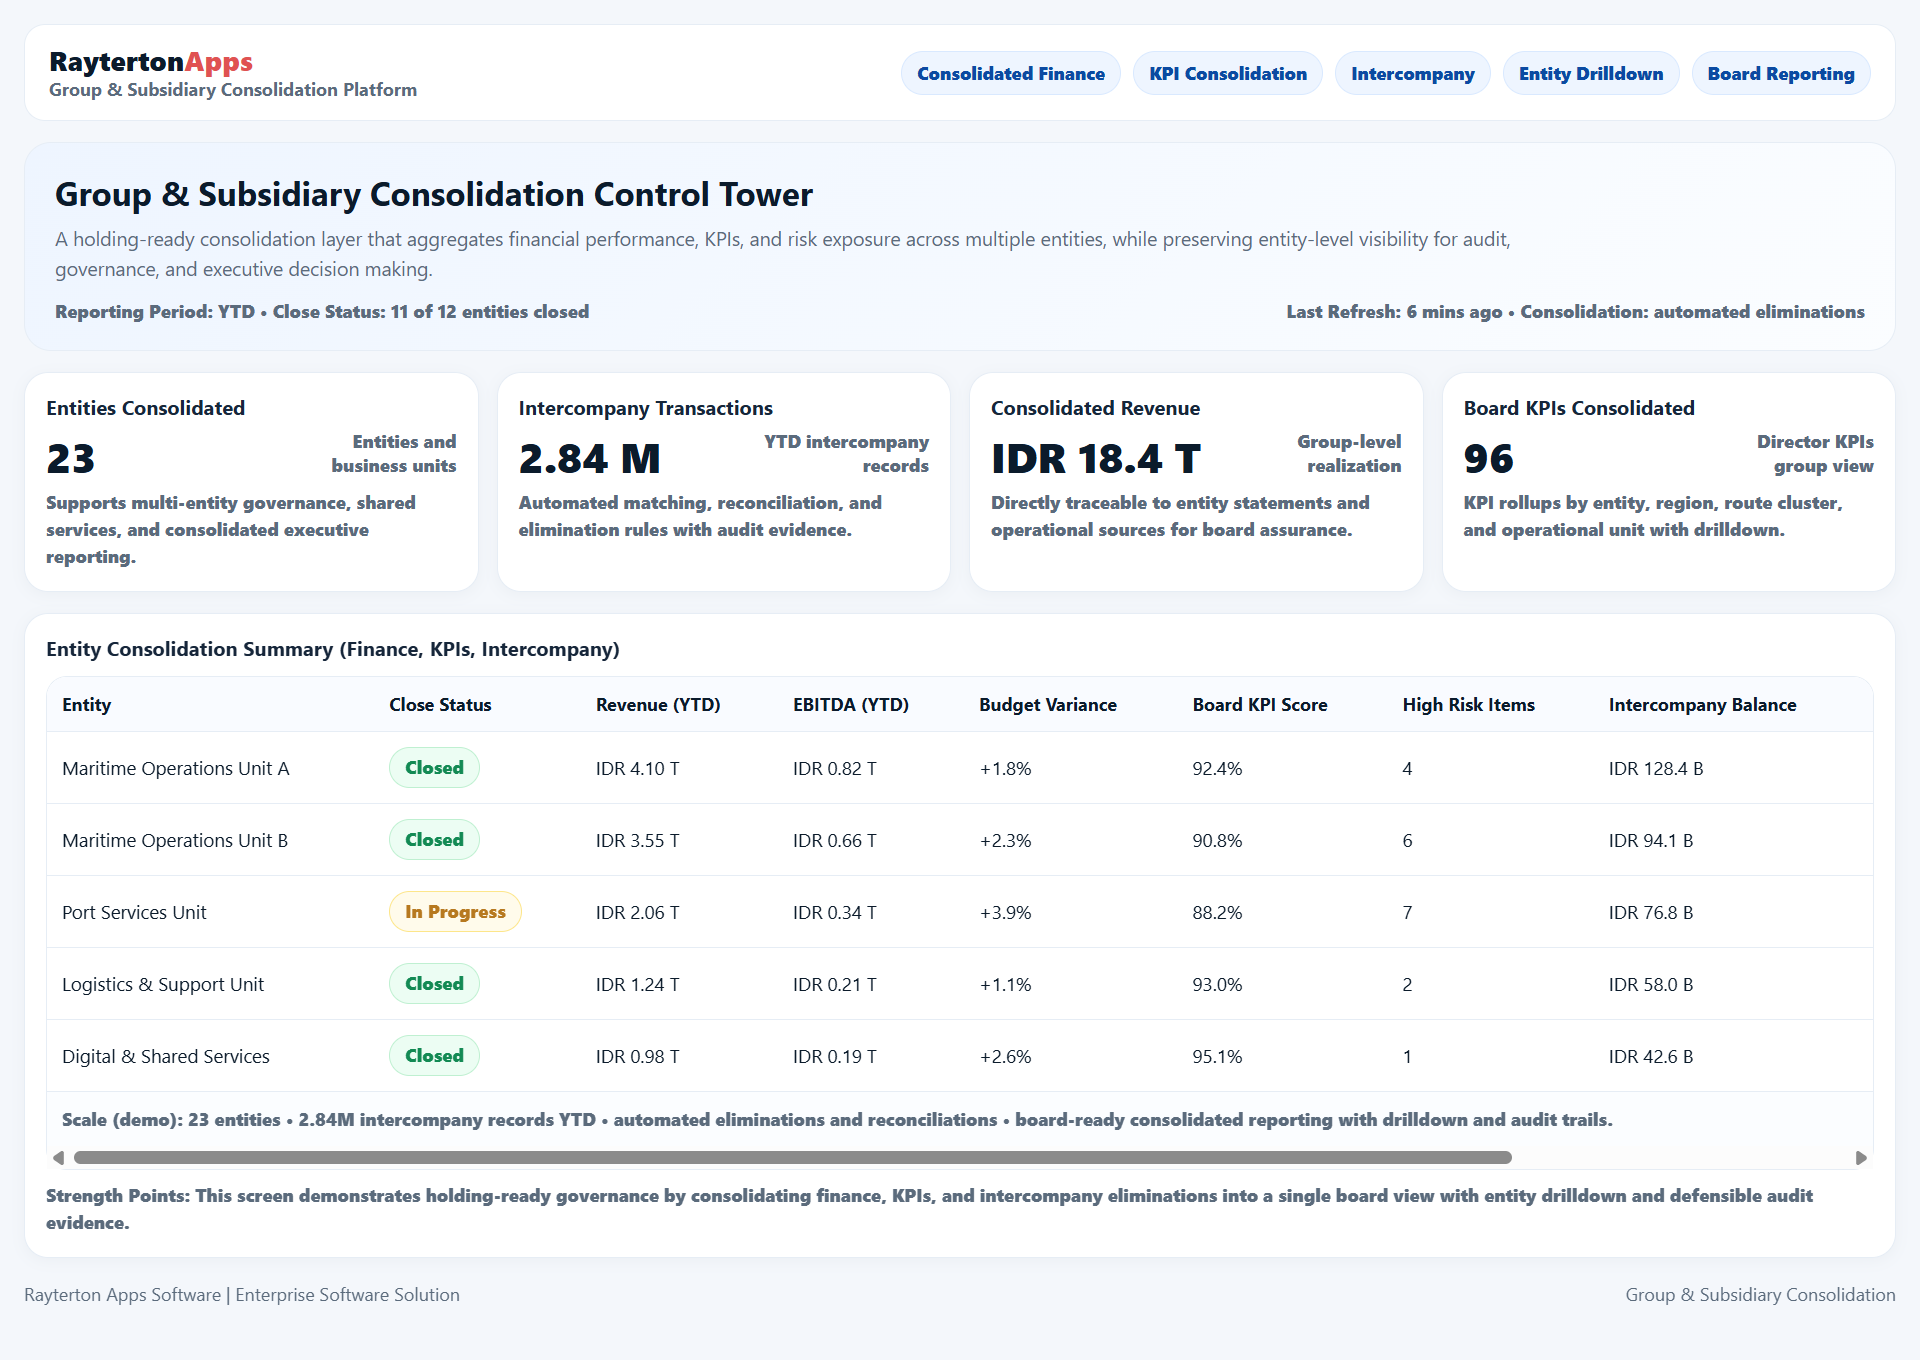Select the Board Reporting tab

coord(1780,74)
